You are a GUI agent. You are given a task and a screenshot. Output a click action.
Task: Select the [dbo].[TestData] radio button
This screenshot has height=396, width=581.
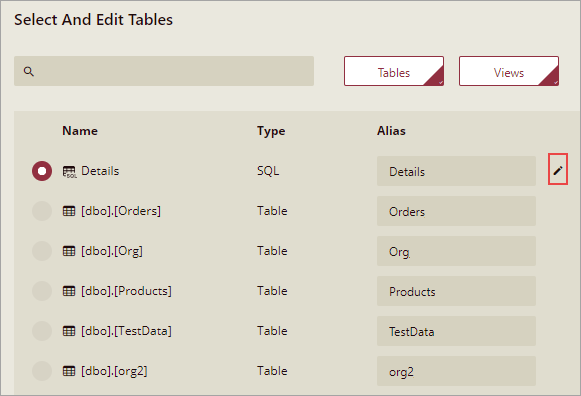[42, 331]
